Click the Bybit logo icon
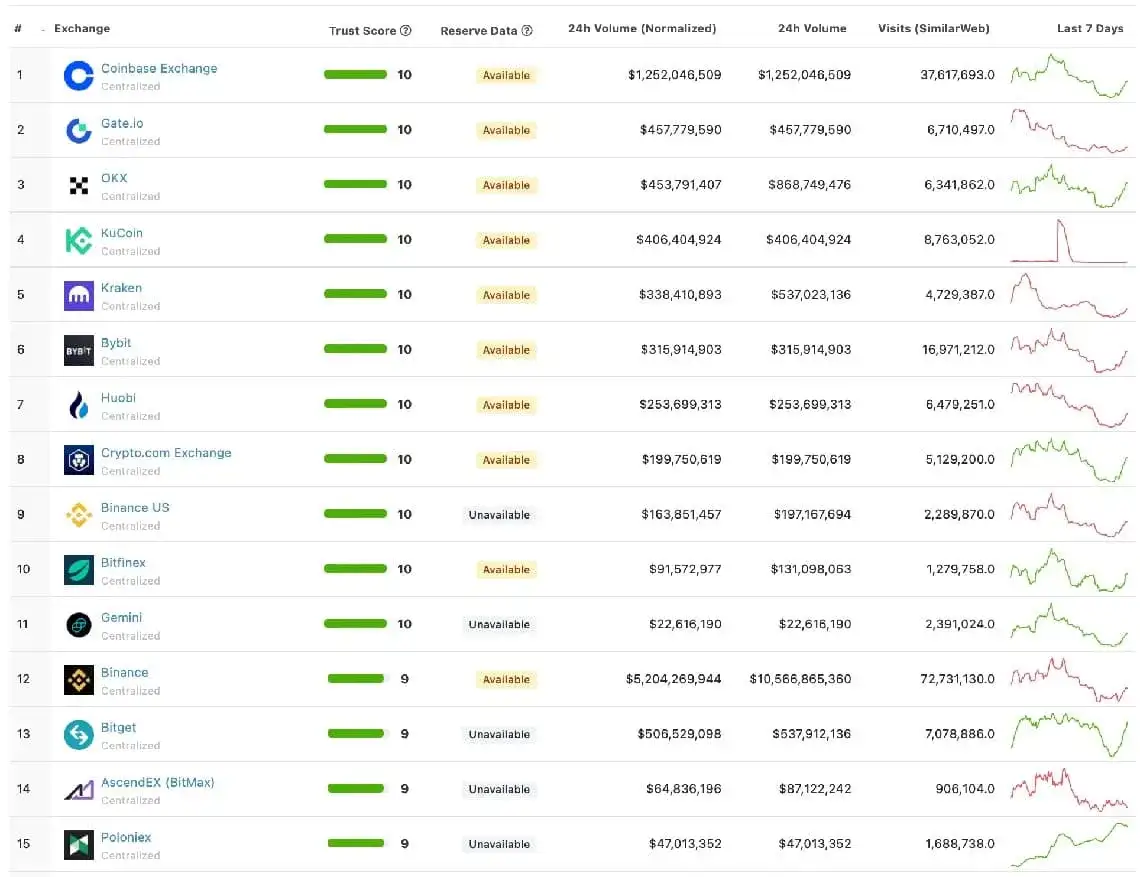This screenshot has width=1140, height=877. [x=79, y=350]
